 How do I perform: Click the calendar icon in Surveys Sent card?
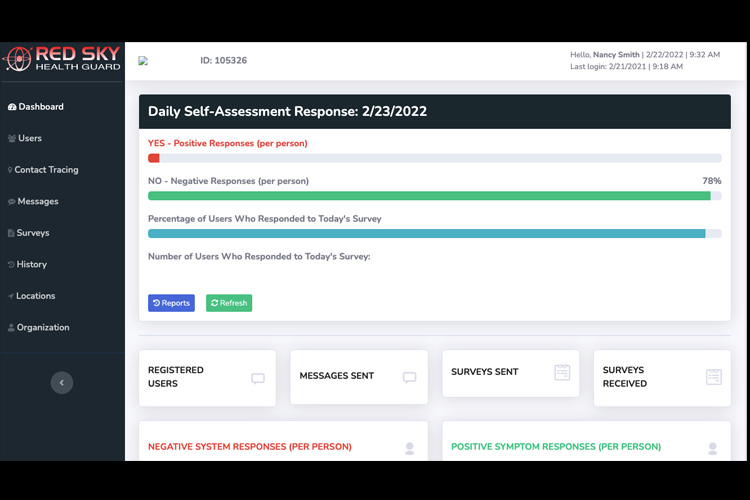click(562, 372)
